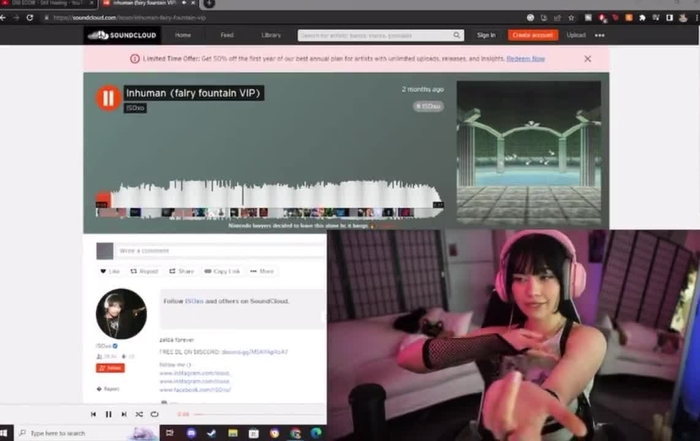Screen dimensions: 700x441
Task: Click the ISOxo tag pill
Action: pyautogui.click(x=428, y=106)
